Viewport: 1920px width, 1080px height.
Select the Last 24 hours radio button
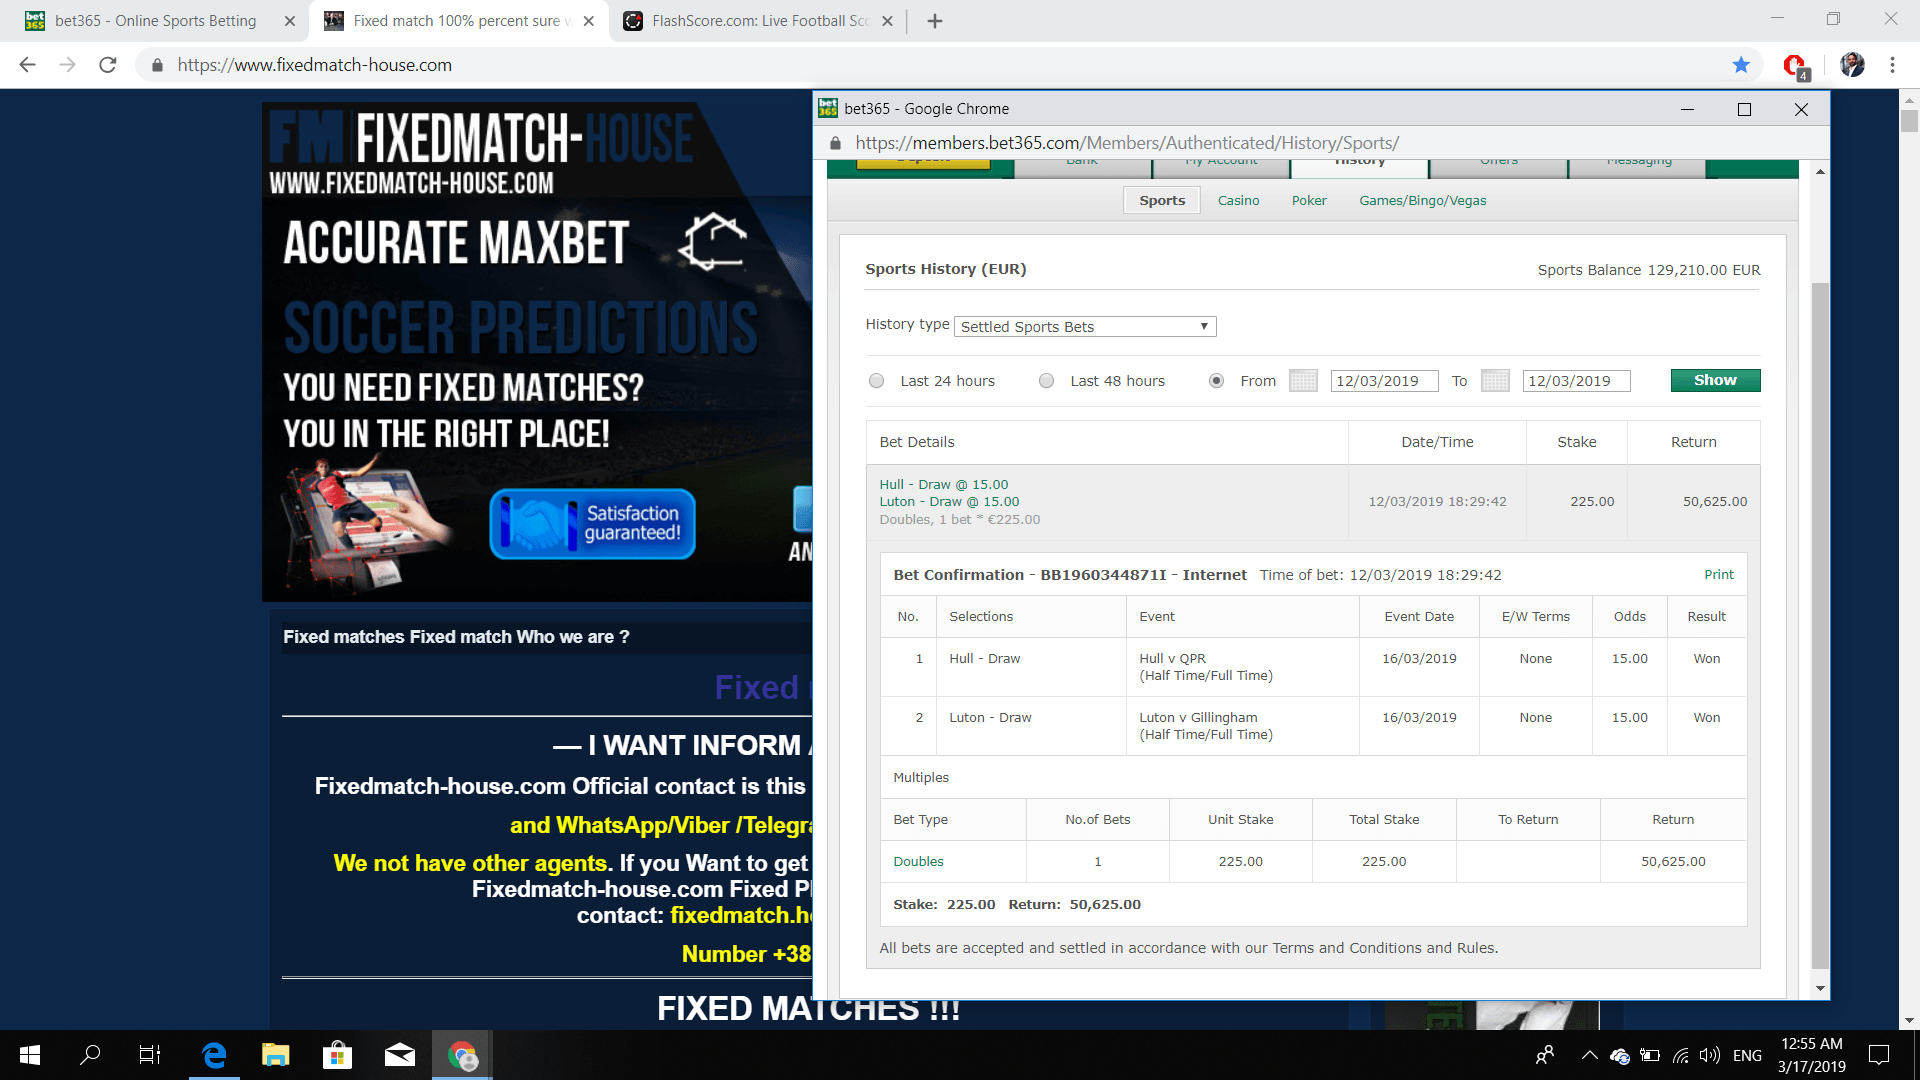(x=877, y=381)
